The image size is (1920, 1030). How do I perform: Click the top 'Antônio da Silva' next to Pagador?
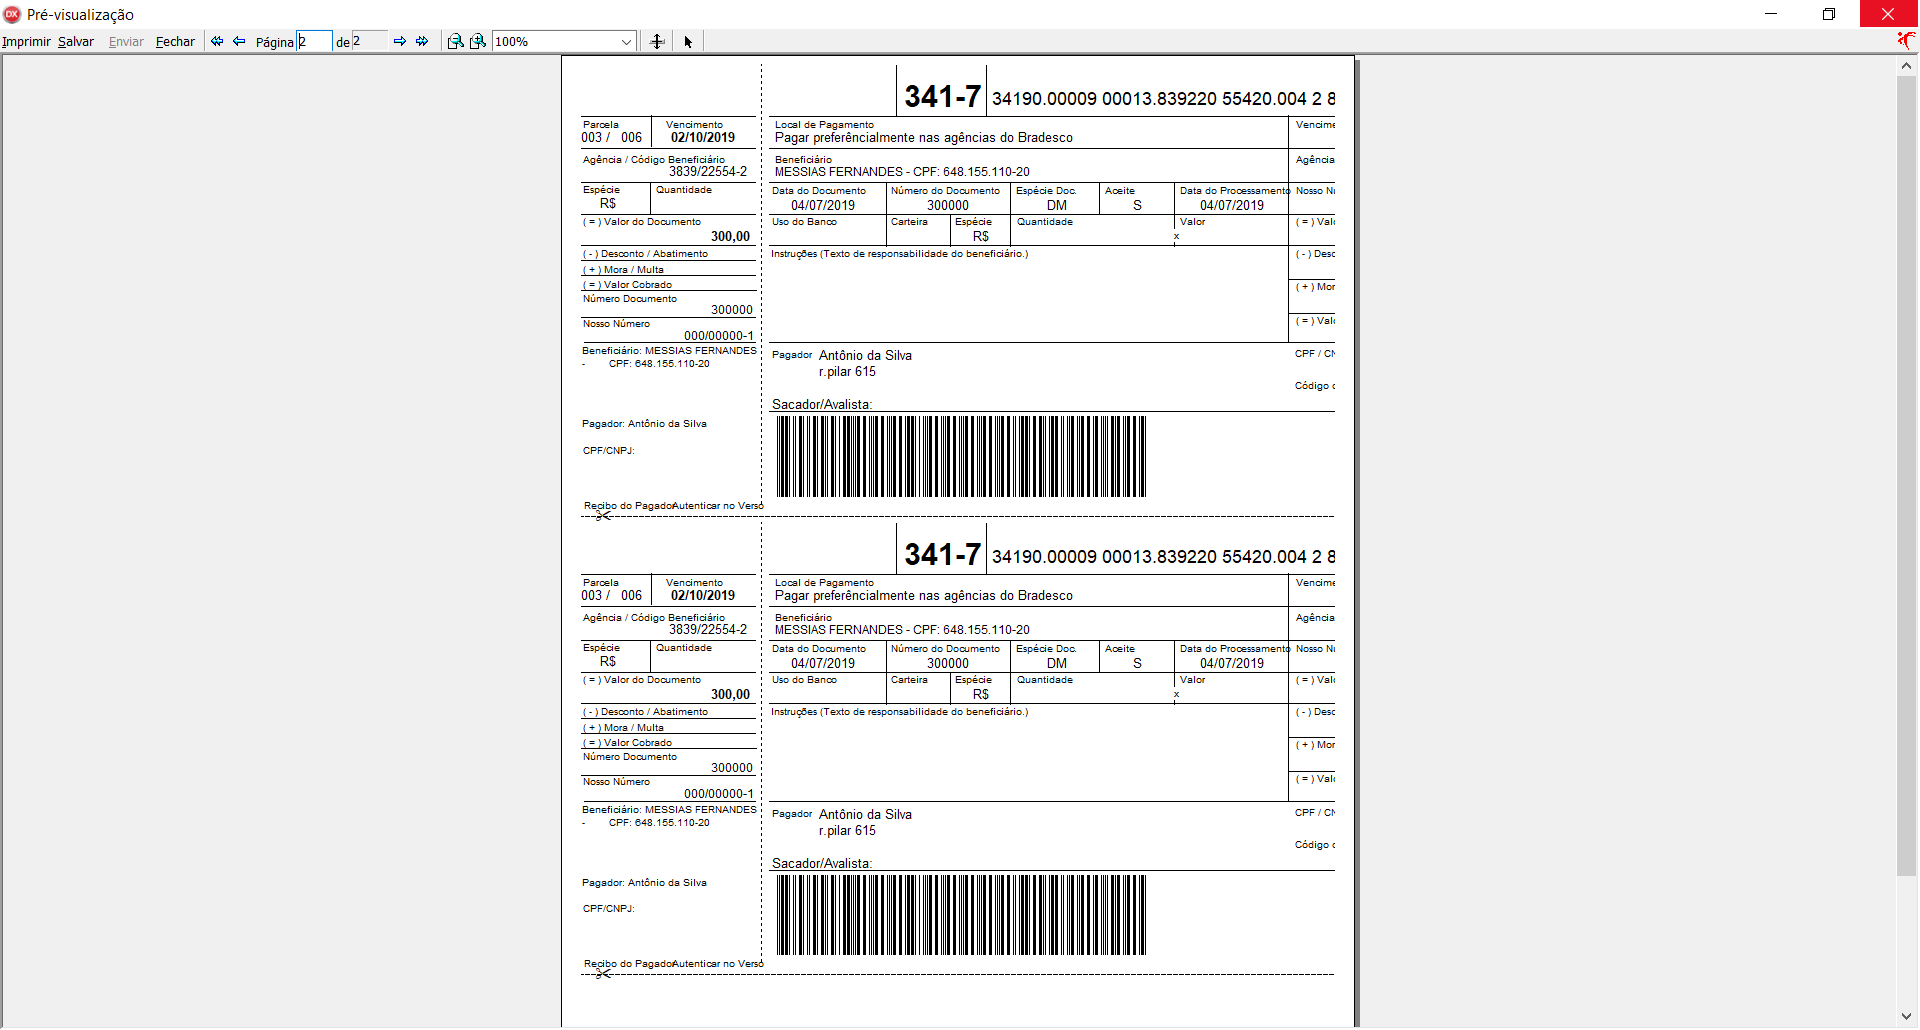coord(865,355)
